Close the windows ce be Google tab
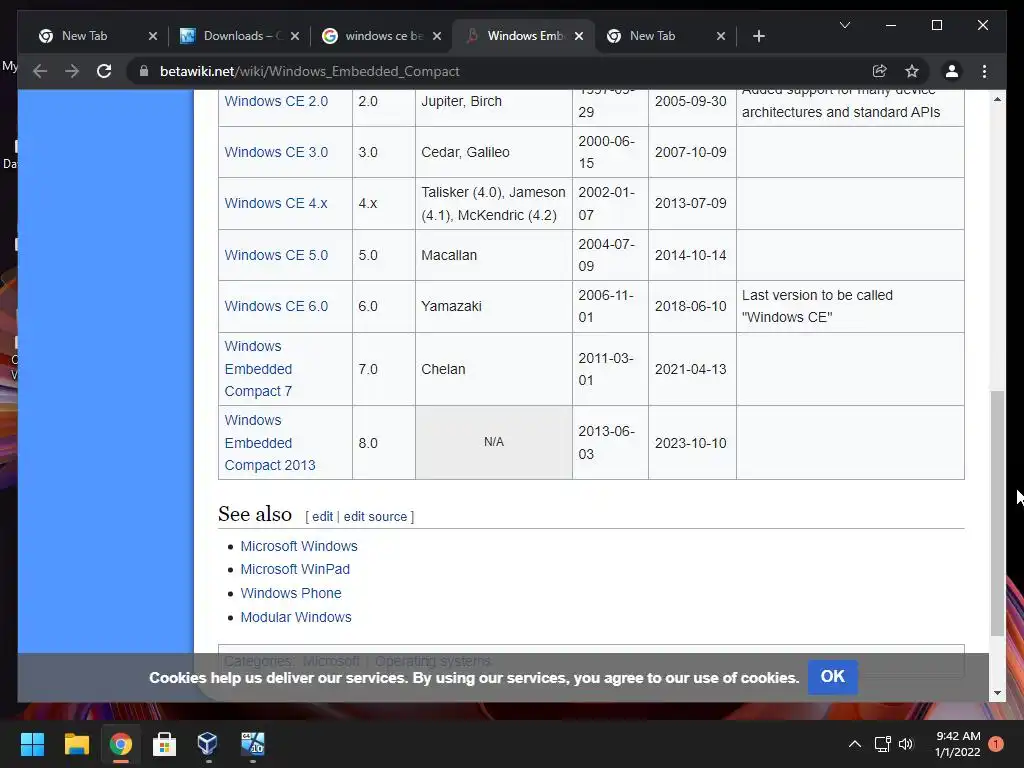This screenshot has width=1024, height=768. [x=437, y=36]
